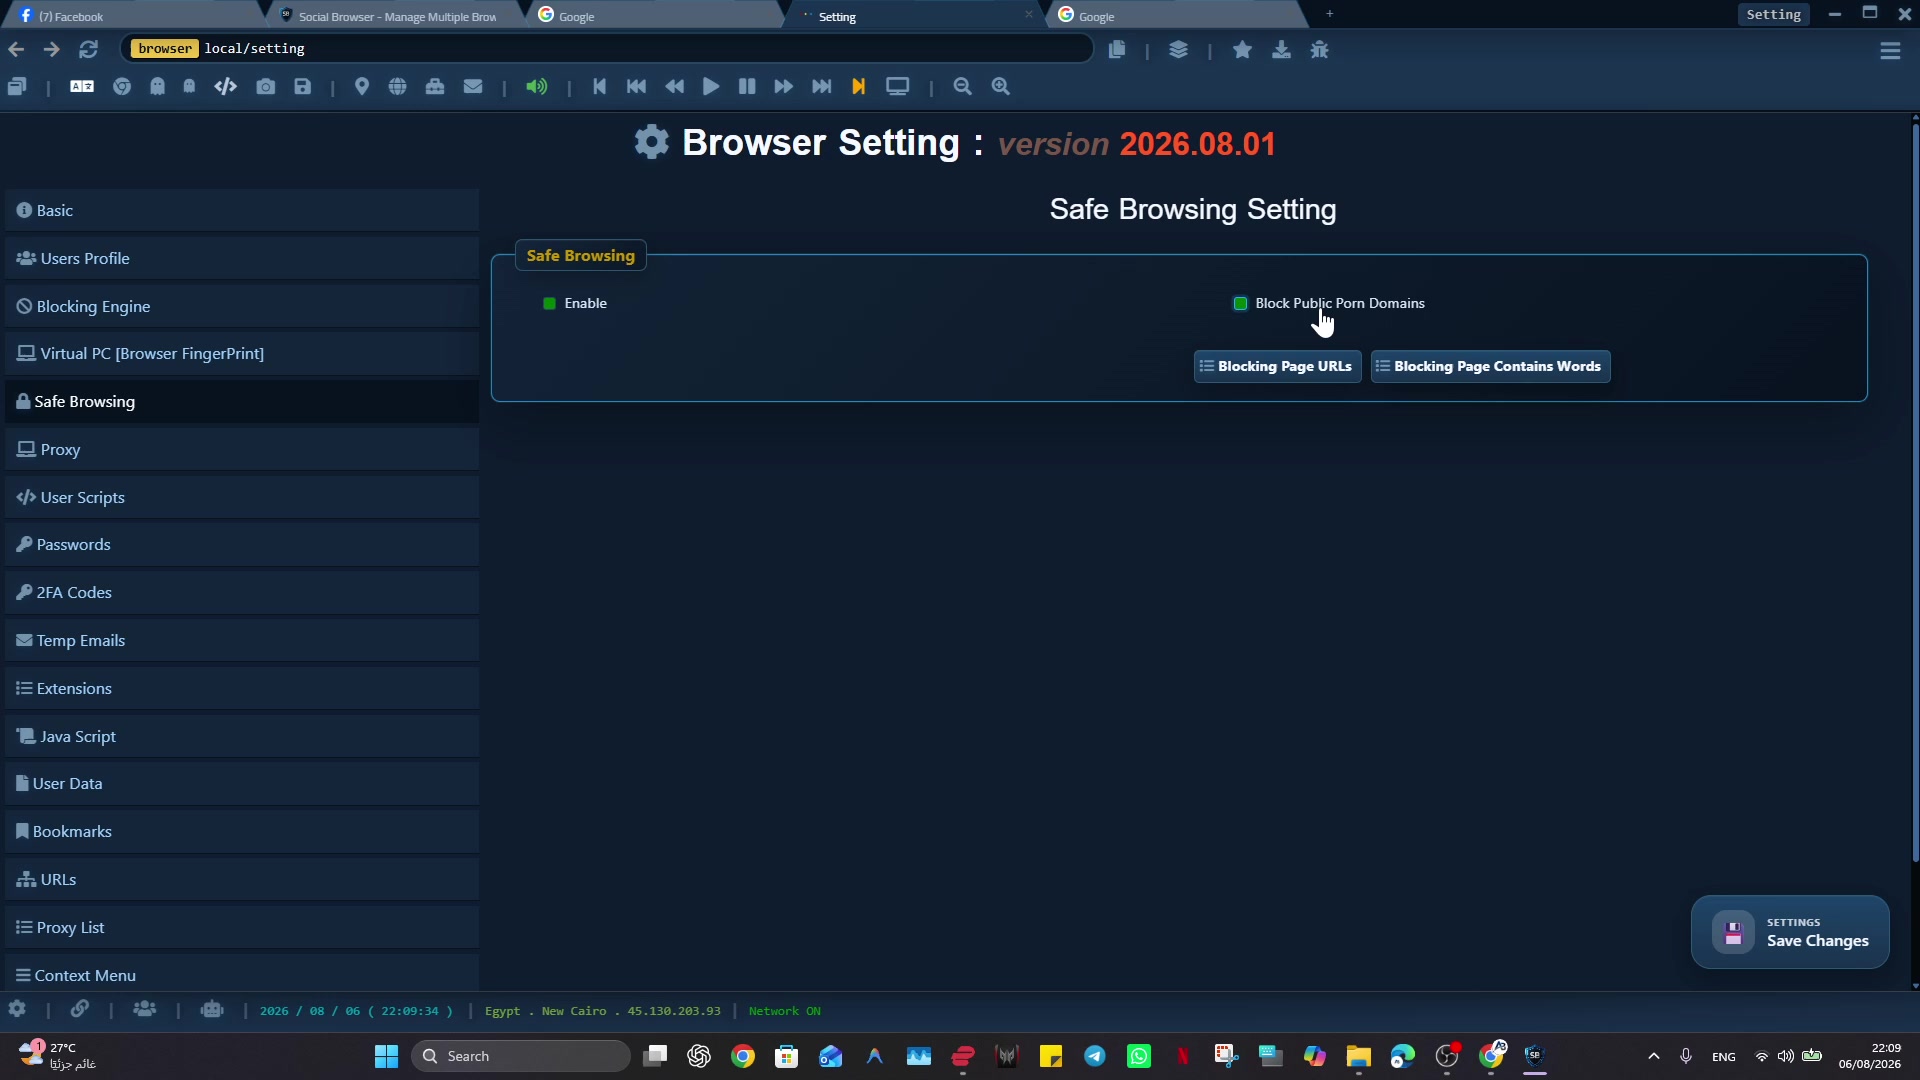Viewport: 1920px width, 1080px height.
Task: Toggle the green sound volume icon
Action: tap(537, 87)
